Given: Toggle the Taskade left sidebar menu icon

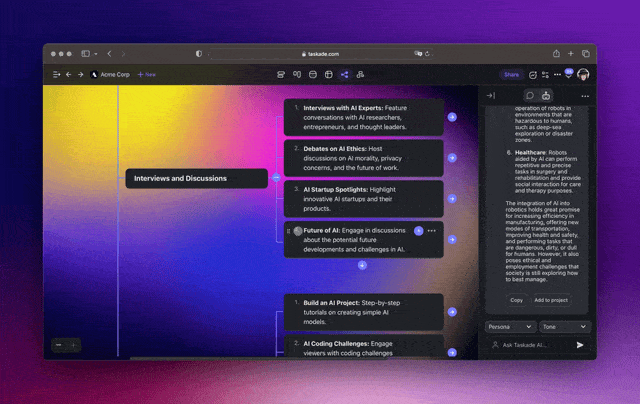Looking at the screenshot, I should click(56, 74).
